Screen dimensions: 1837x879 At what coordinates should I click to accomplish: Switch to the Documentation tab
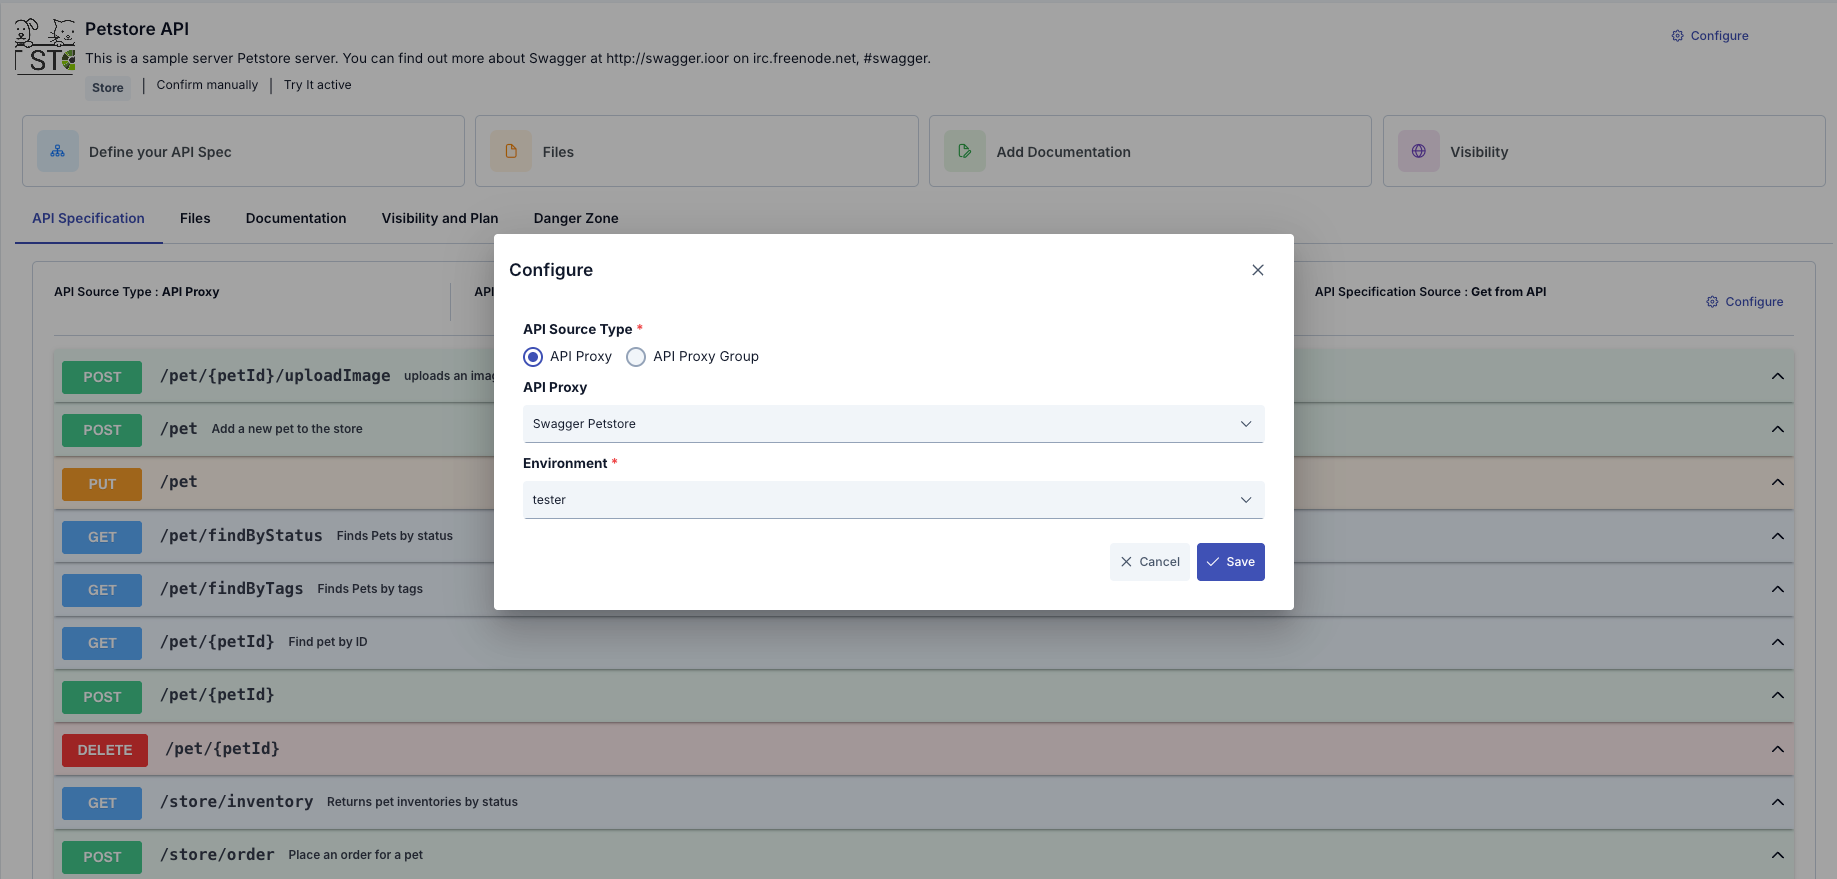click(296, 218)
